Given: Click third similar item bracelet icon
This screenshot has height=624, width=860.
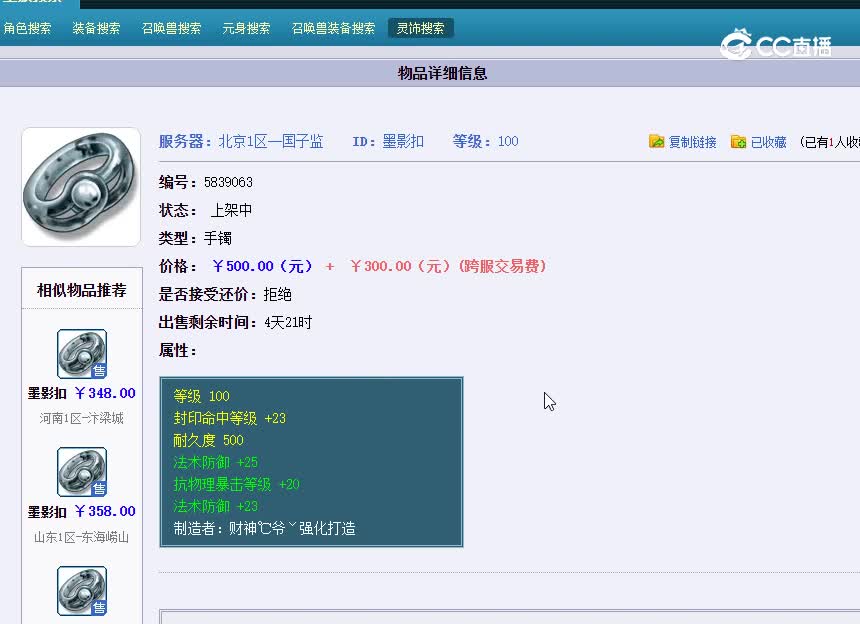Looking at the screenshot, I should [82, 590].
